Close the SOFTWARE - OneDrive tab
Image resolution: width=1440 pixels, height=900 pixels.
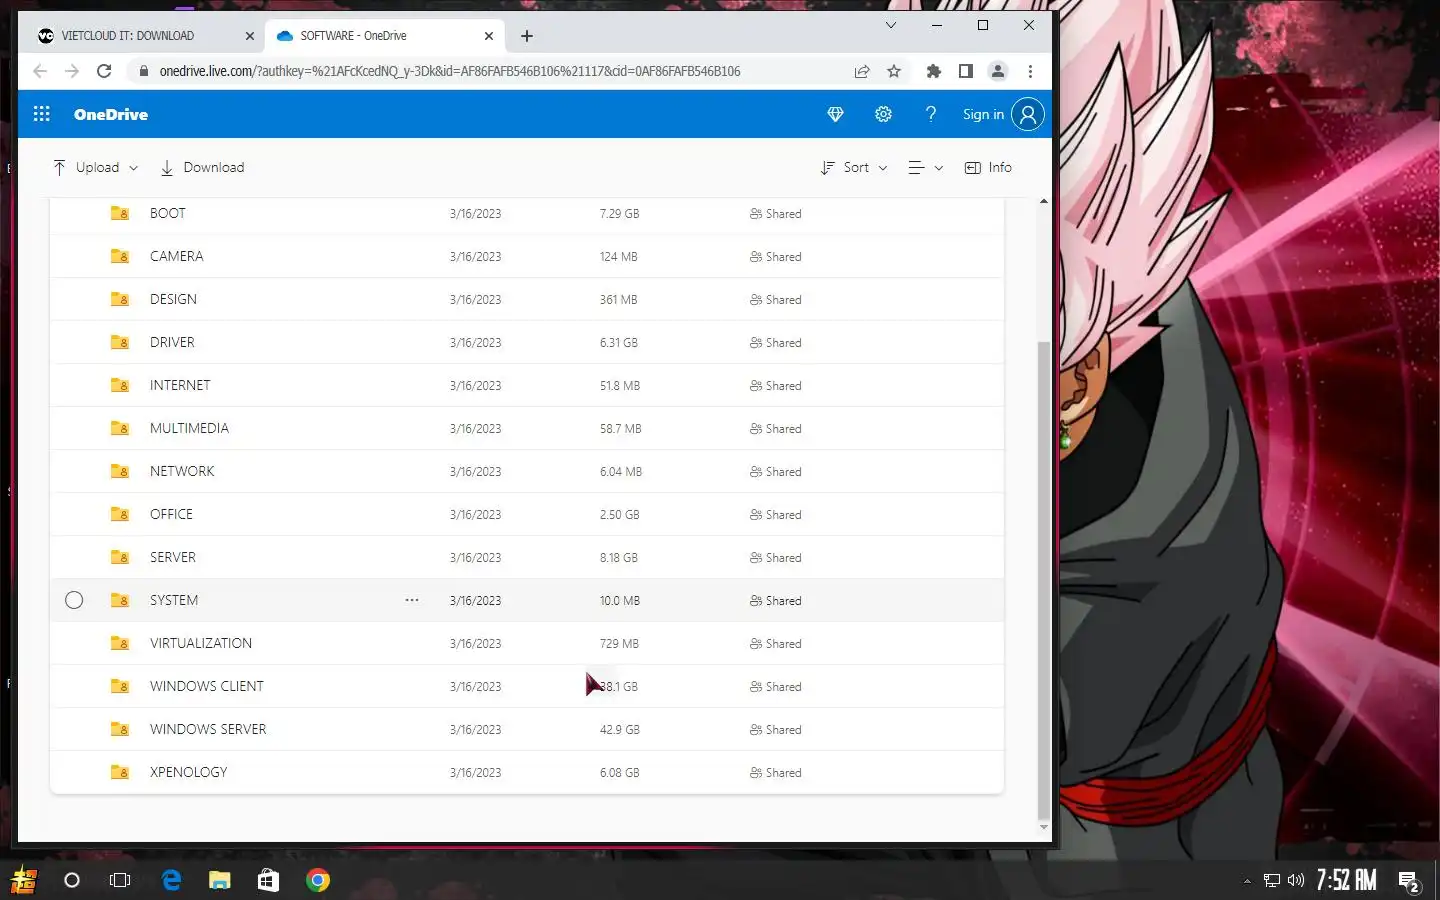(489, 36)
